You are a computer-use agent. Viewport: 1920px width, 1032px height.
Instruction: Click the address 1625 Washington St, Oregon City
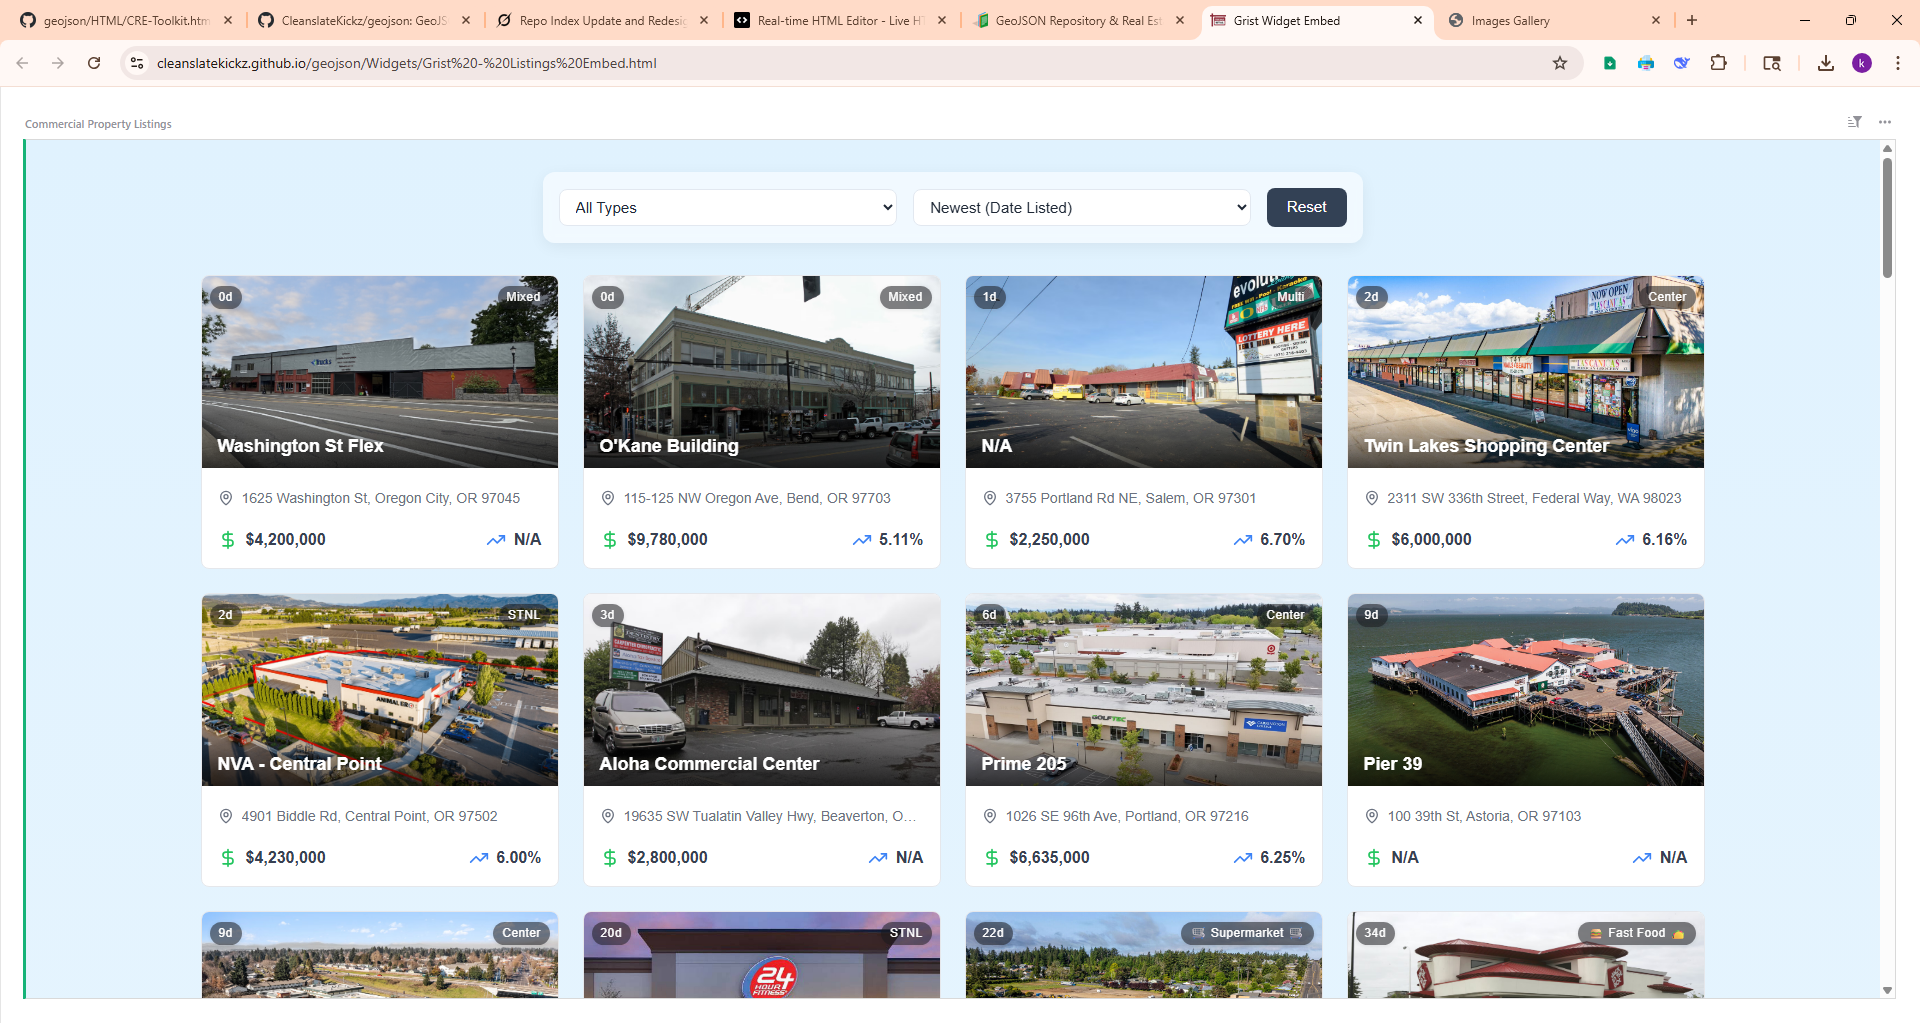click(380, 498)
